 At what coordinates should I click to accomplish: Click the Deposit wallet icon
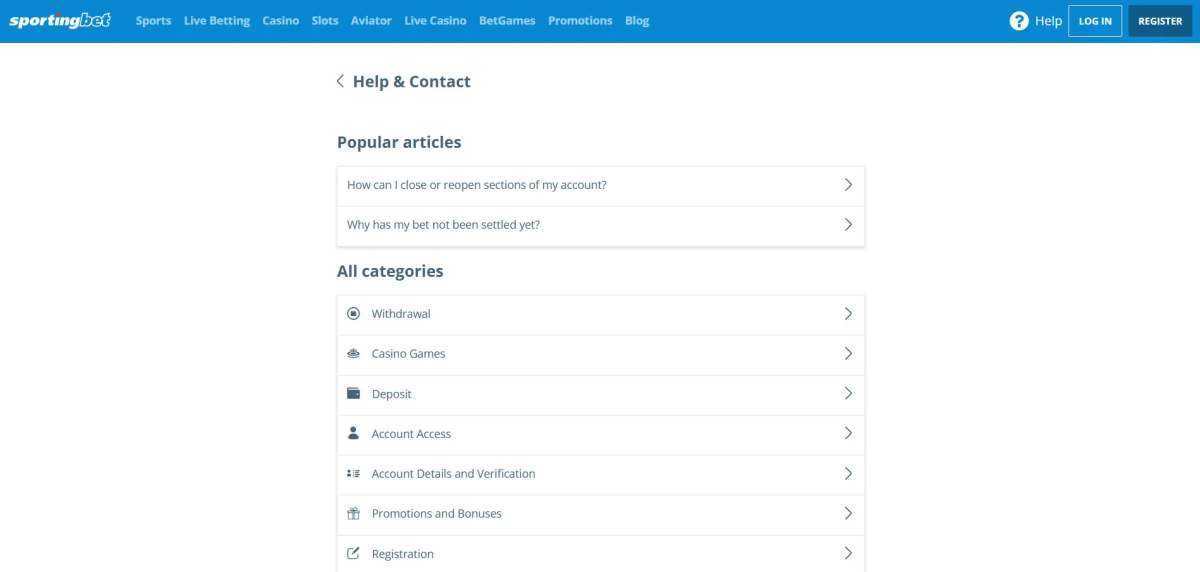[x=353, y=394]
